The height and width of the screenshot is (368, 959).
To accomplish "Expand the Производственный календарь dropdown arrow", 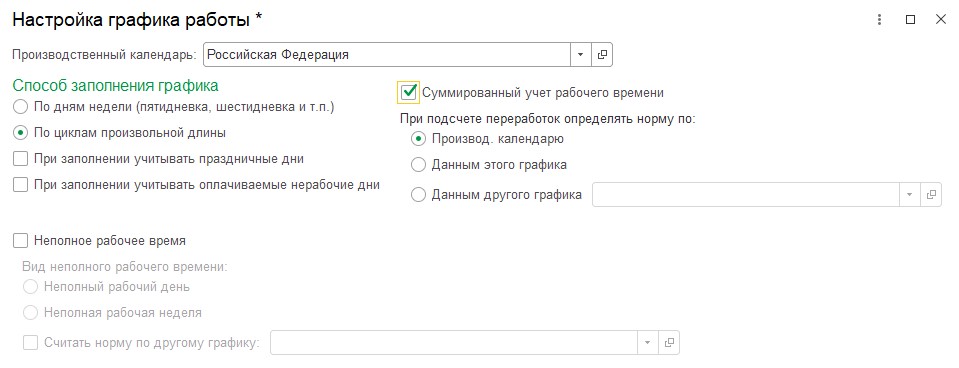I will coord(580,54).
